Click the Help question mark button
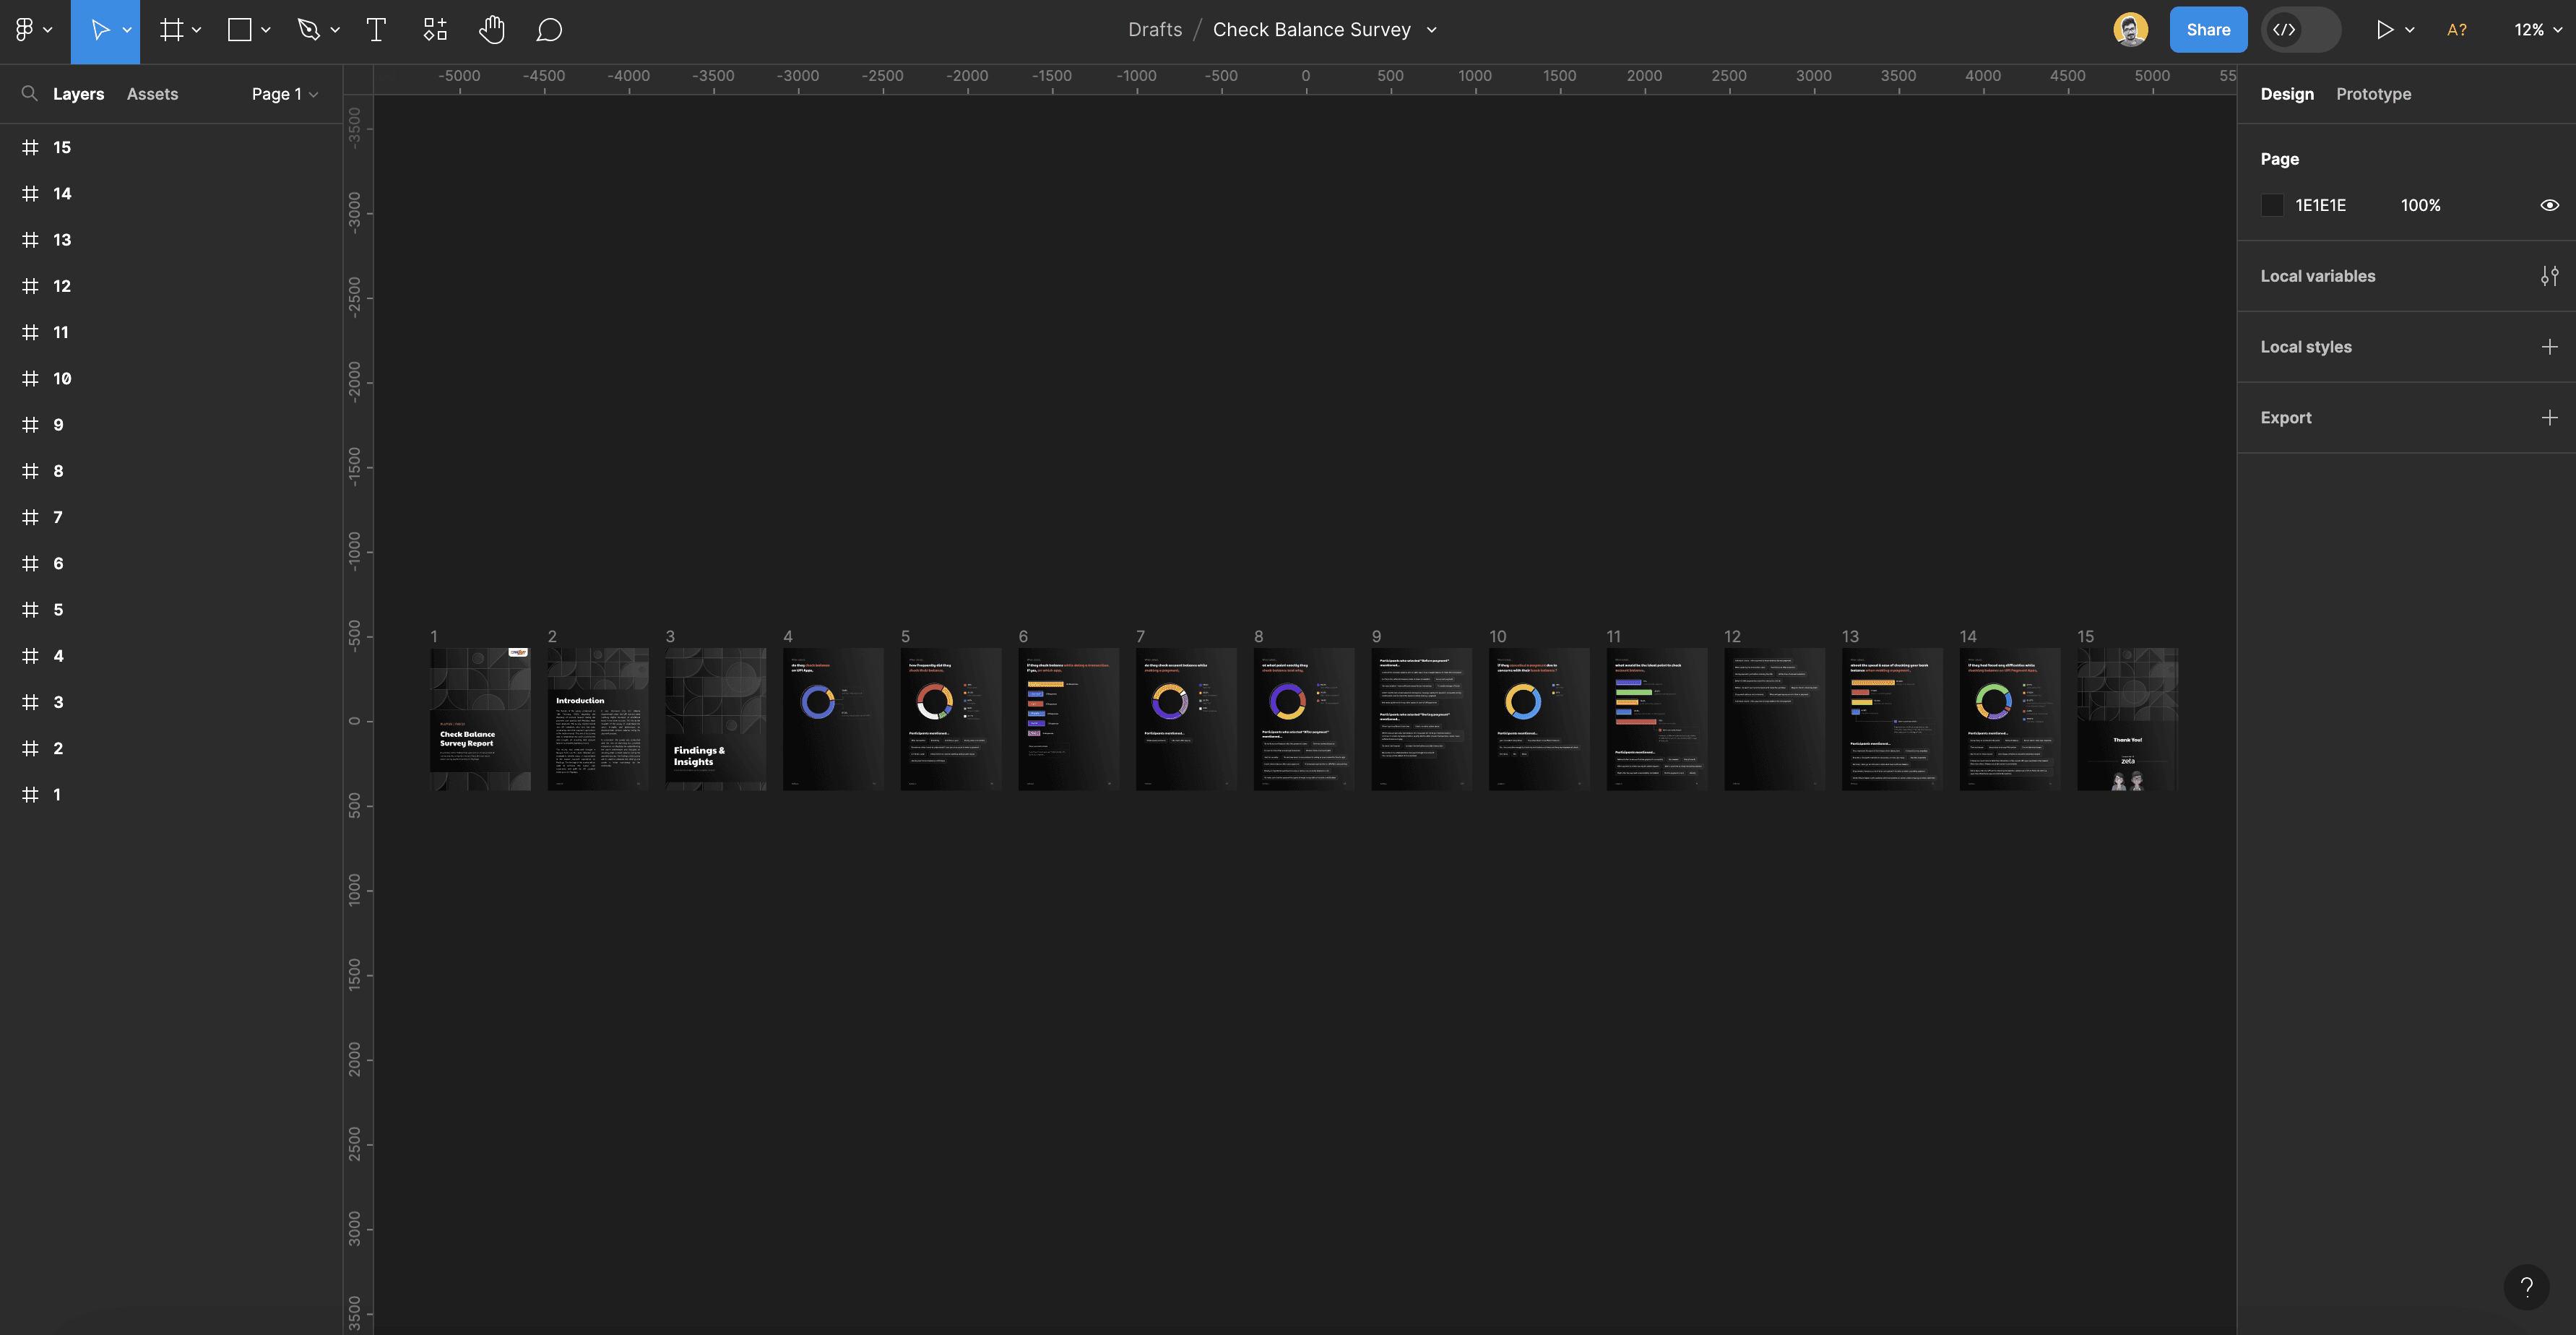 (2526, 1286)
